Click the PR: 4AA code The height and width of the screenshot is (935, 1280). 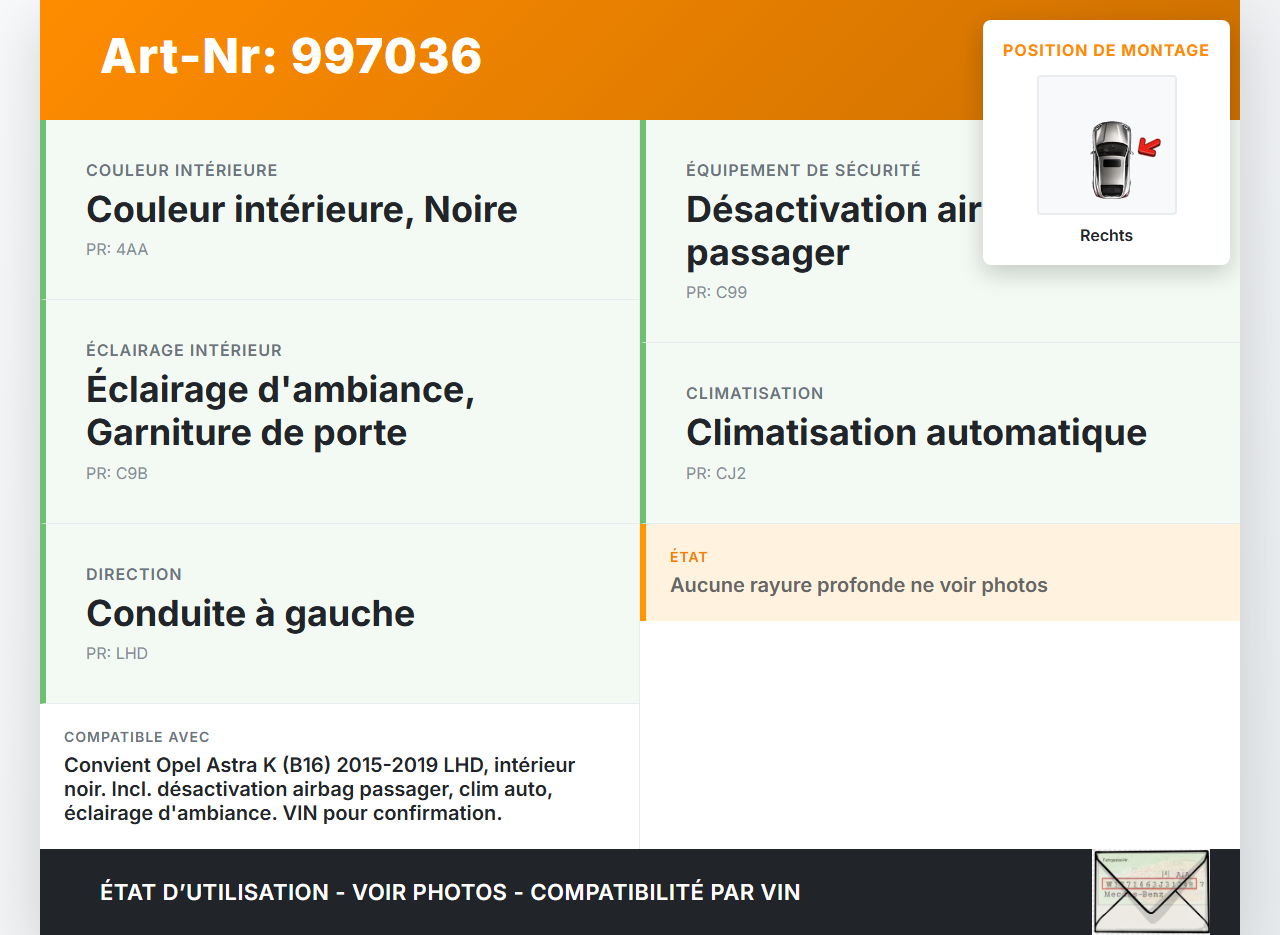pyautogui.click(x=117, y=250)
